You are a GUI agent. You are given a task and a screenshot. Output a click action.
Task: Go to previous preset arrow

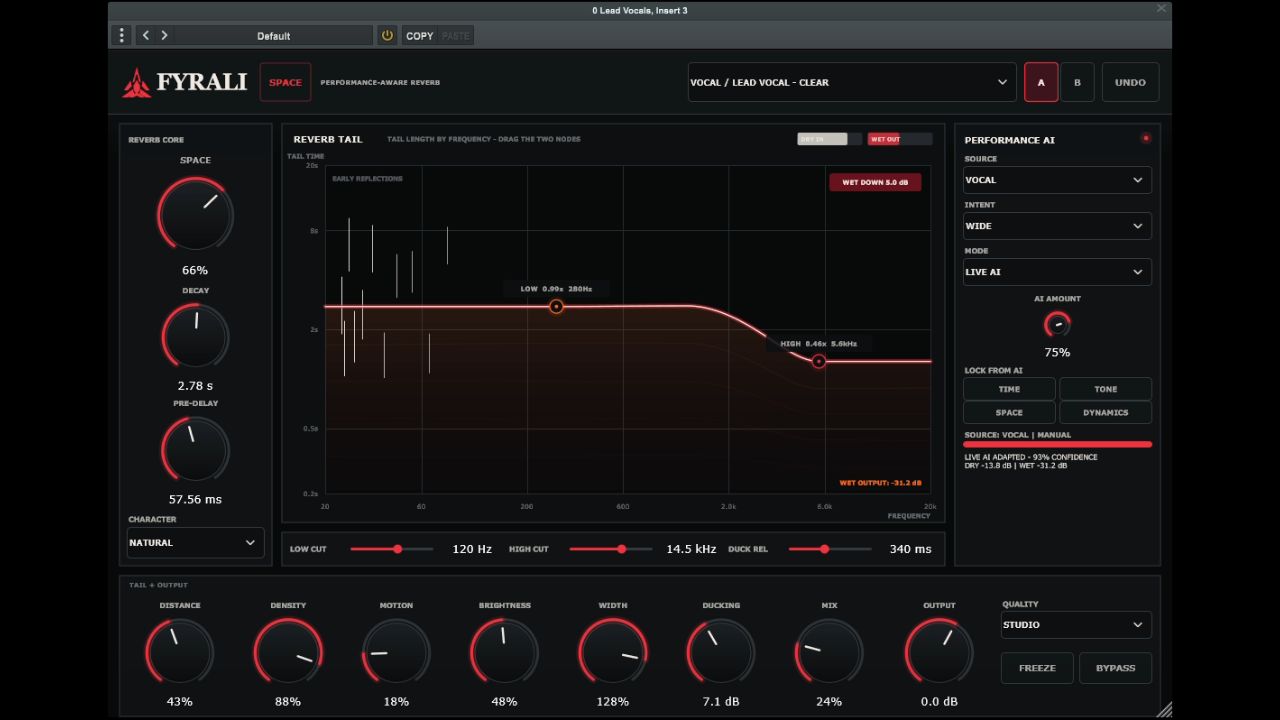pyautogui.click(x=146, y=35)
